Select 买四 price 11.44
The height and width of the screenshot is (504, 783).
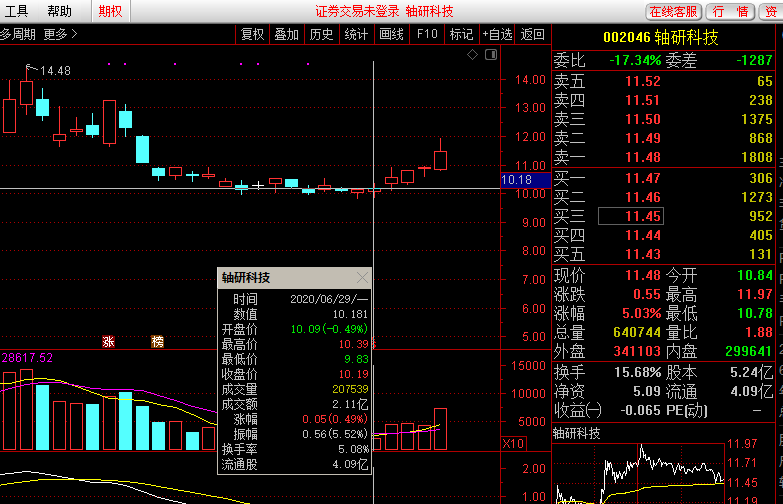click(643, 235)
